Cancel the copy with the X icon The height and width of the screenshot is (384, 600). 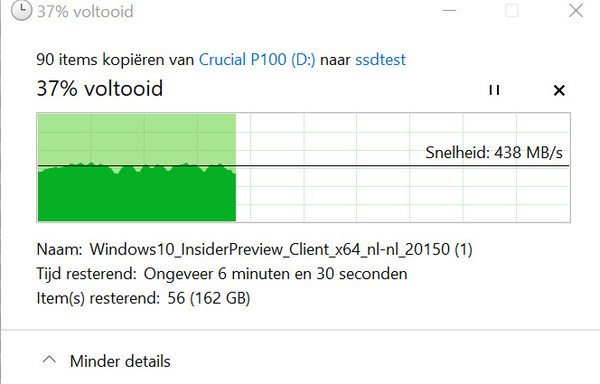click(559, 91)
